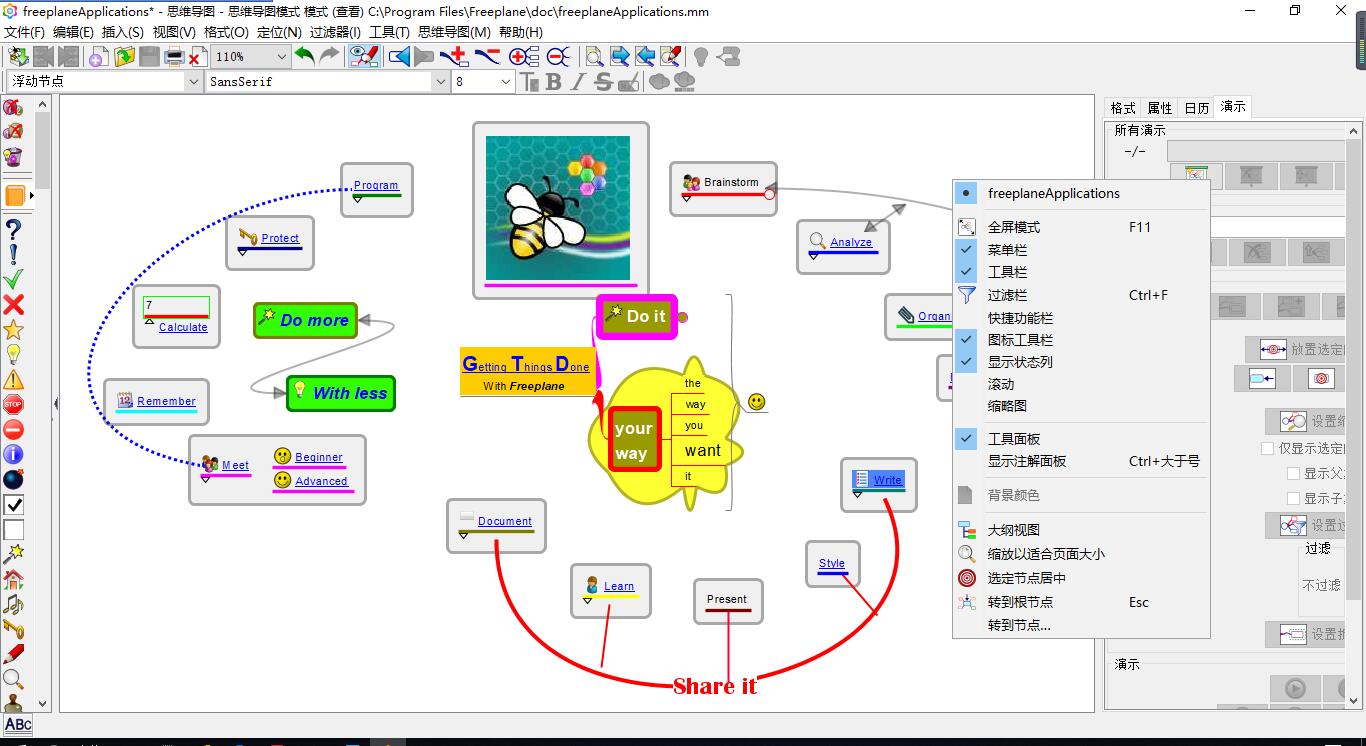Open the 110% zoom dropdown
This screenshot has width=1366, height=746.
click(282, 57)
